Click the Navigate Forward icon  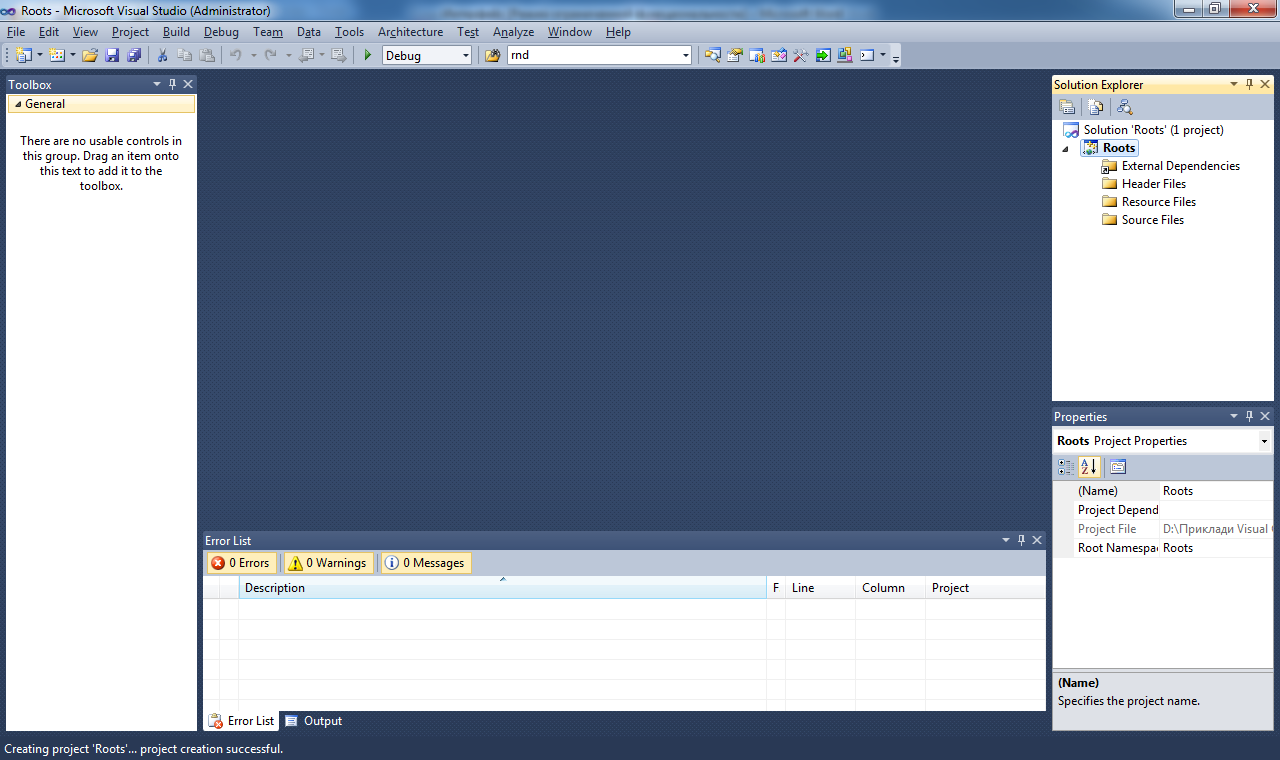[x=339, y=55]
